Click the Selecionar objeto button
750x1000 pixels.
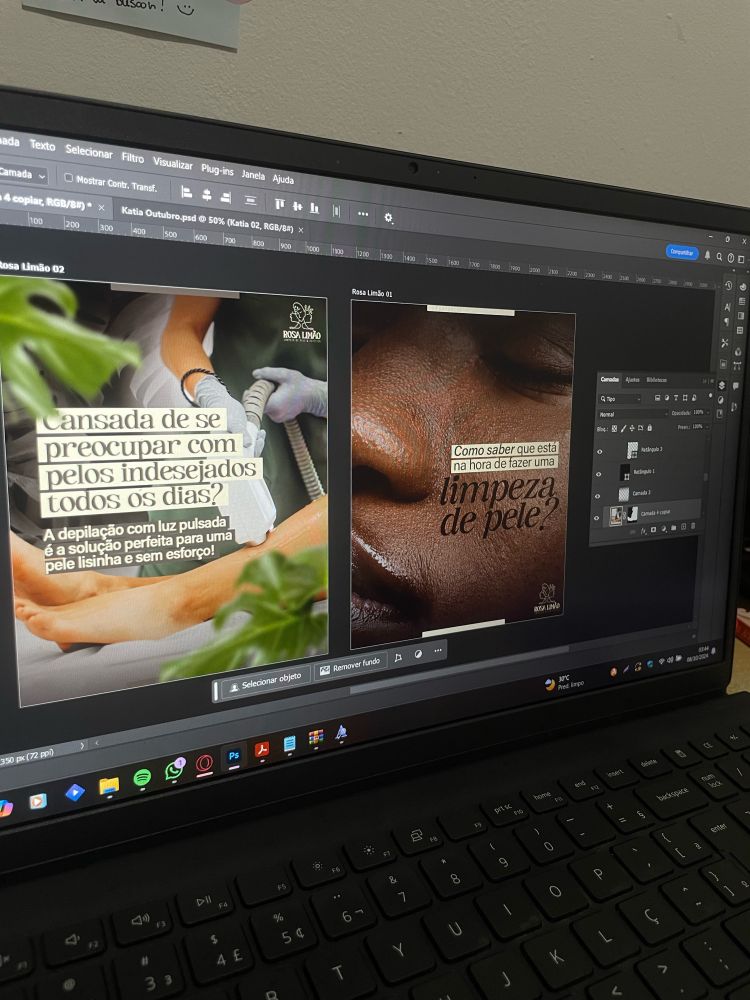(267, 683)
